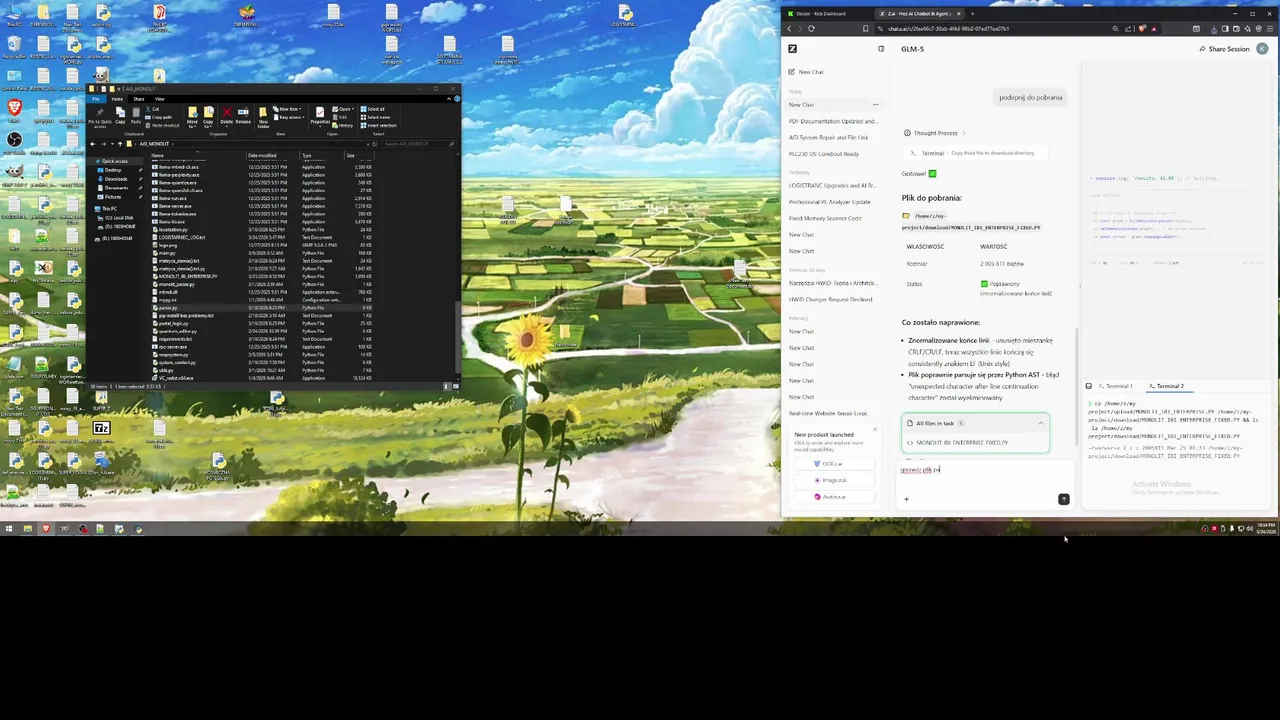Open the browser's new tab plus button

[x=972, y=14]
